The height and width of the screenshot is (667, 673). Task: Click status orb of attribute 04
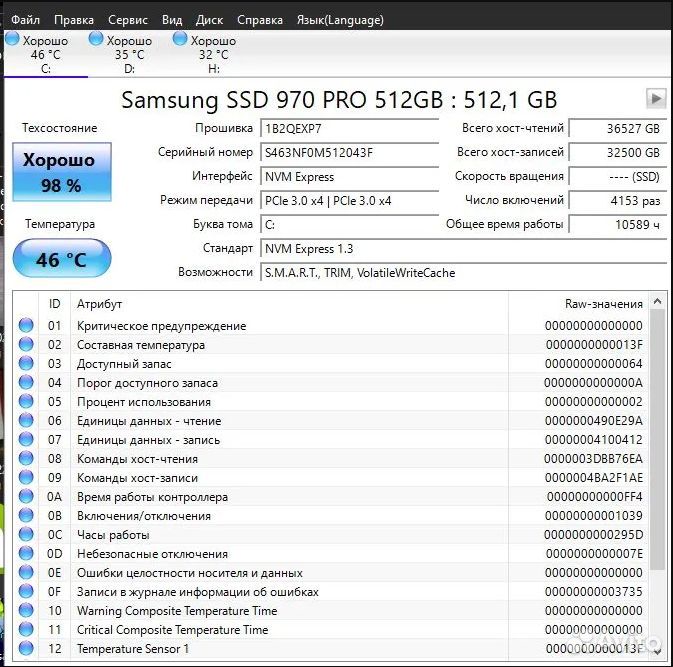pos(26,382)
